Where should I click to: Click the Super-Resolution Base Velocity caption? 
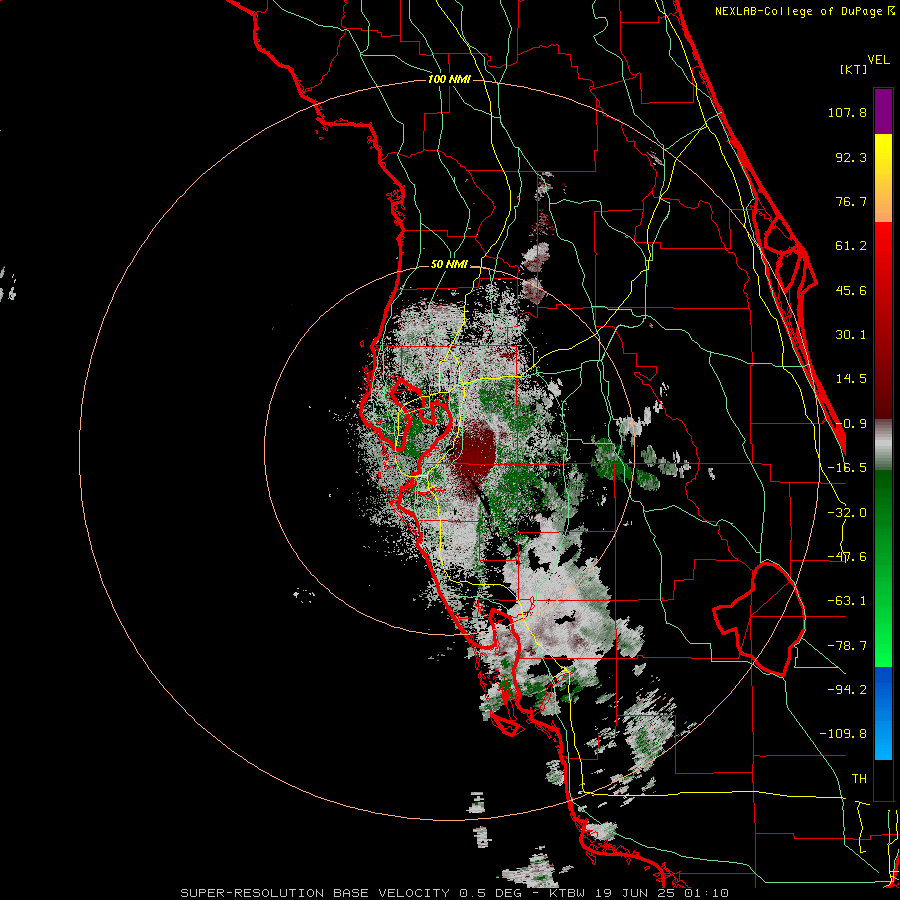coord(455,893)
